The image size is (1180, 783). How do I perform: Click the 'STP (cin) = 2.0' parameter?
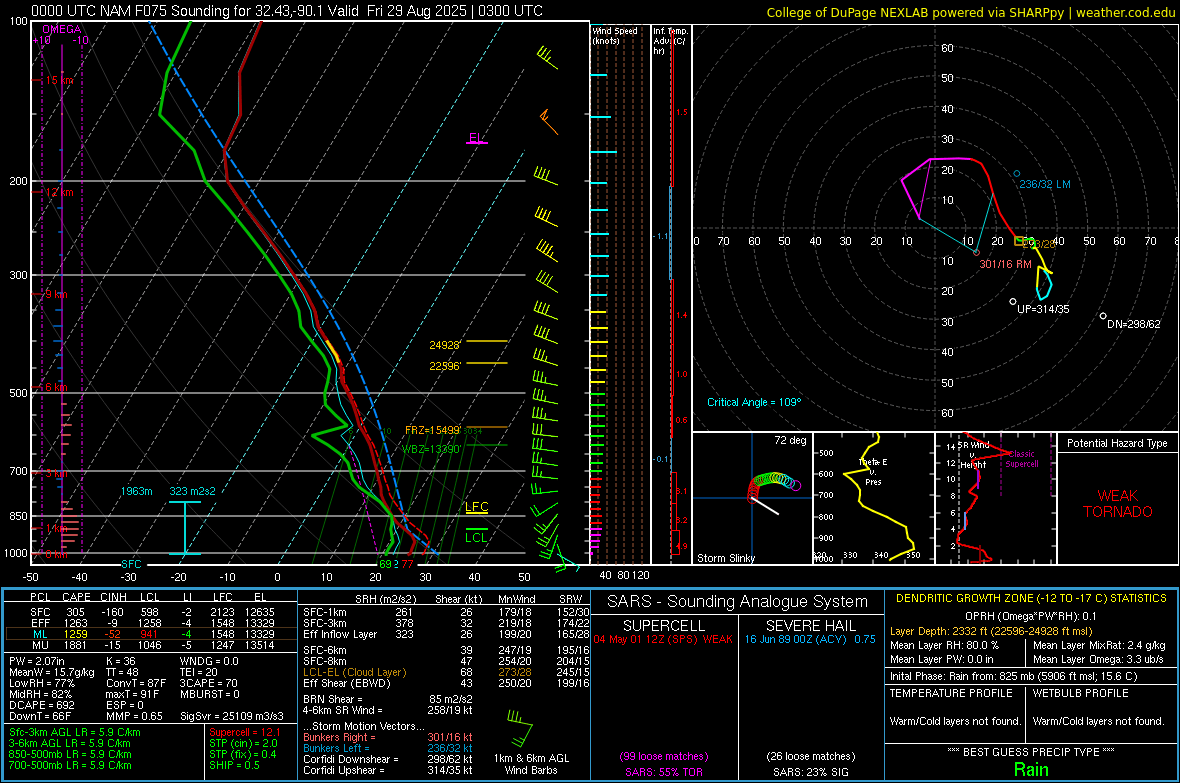coord(243,744)
